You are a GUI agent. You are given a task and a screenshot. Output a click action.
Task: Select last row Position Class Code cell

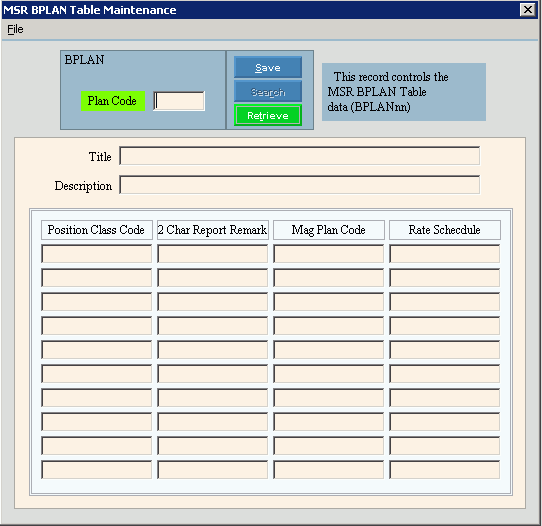click(96, 470)
